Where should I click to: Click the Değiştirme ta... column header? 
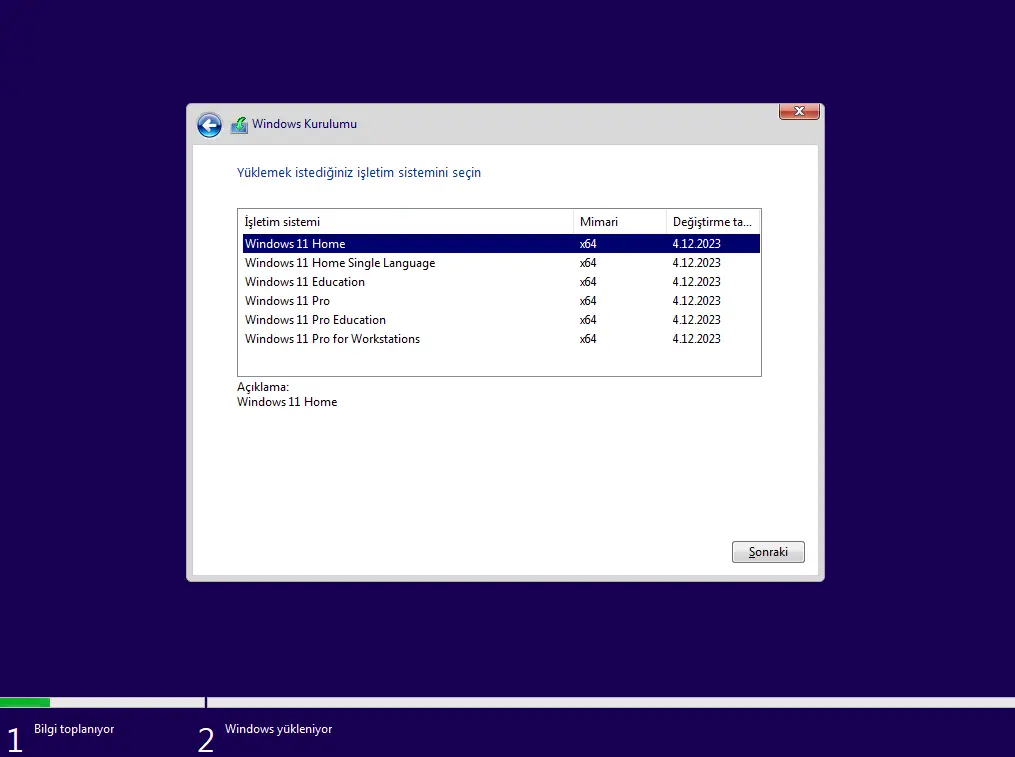(713, 222)
